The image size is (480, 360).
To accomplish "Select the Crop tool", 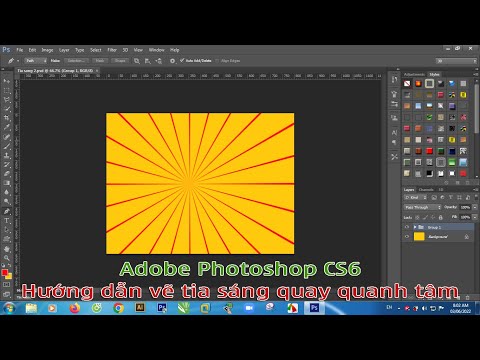I will point(7,118).
